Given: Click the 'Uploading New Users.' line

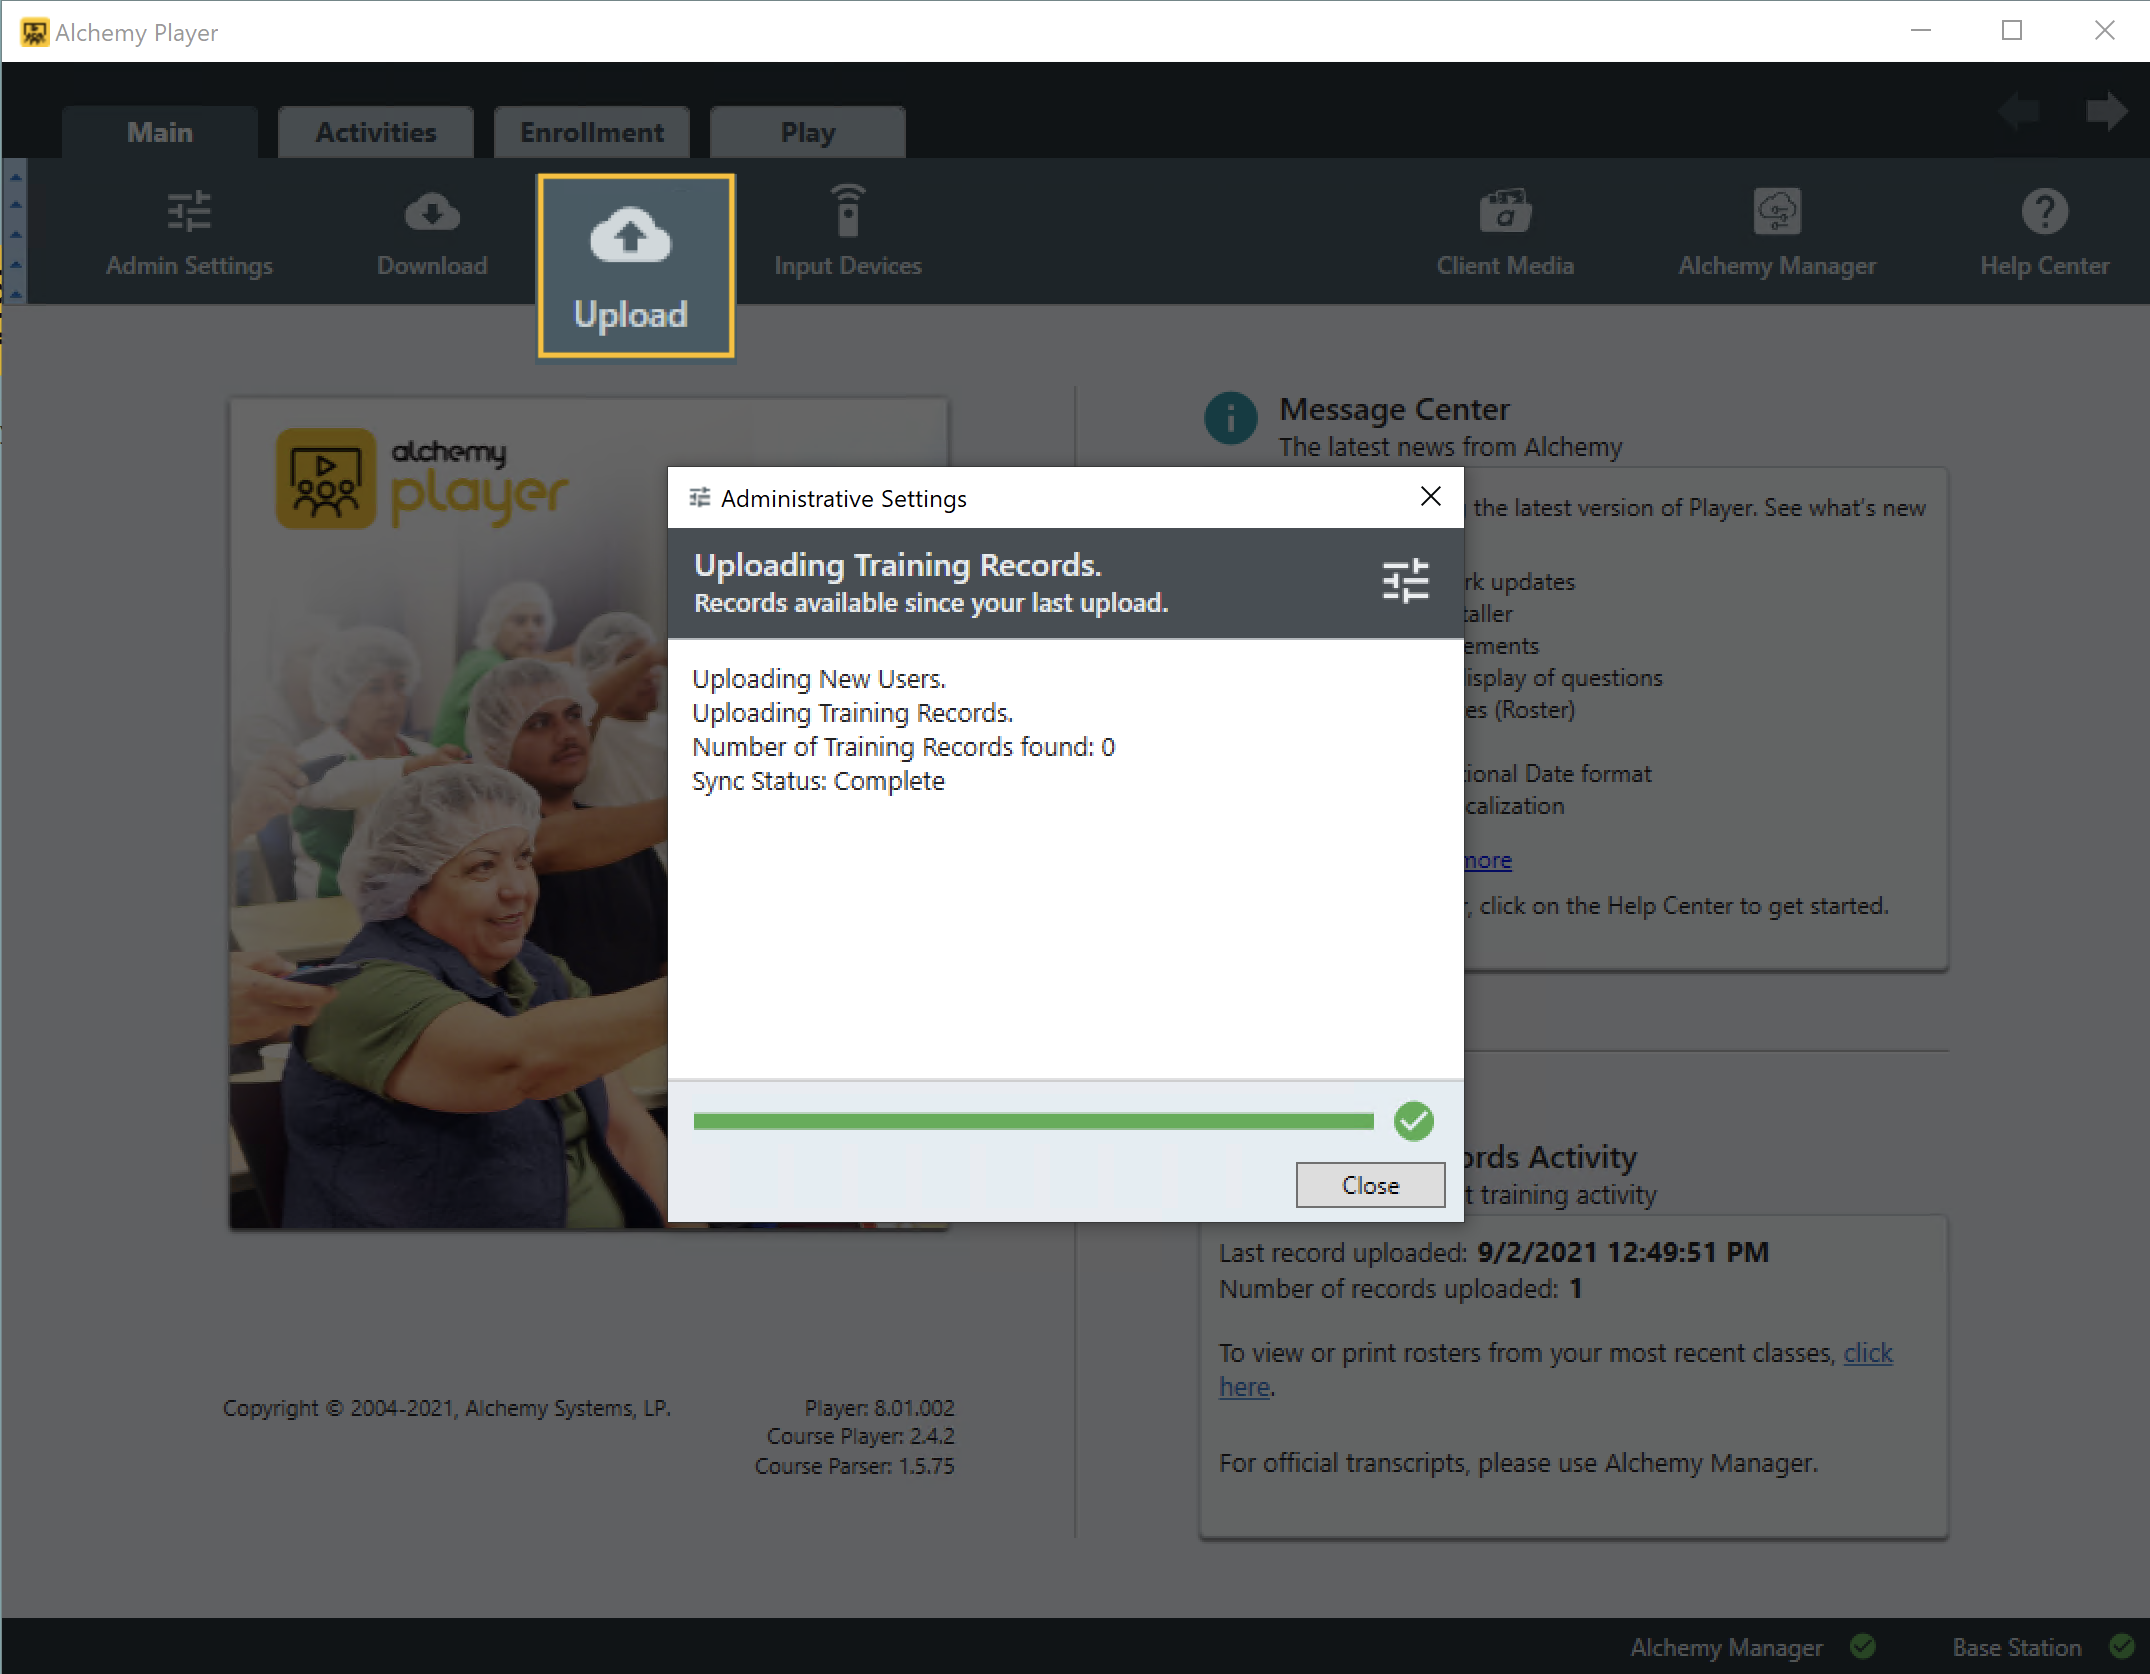Looking at the screenshot, I should tap(819, 679).
